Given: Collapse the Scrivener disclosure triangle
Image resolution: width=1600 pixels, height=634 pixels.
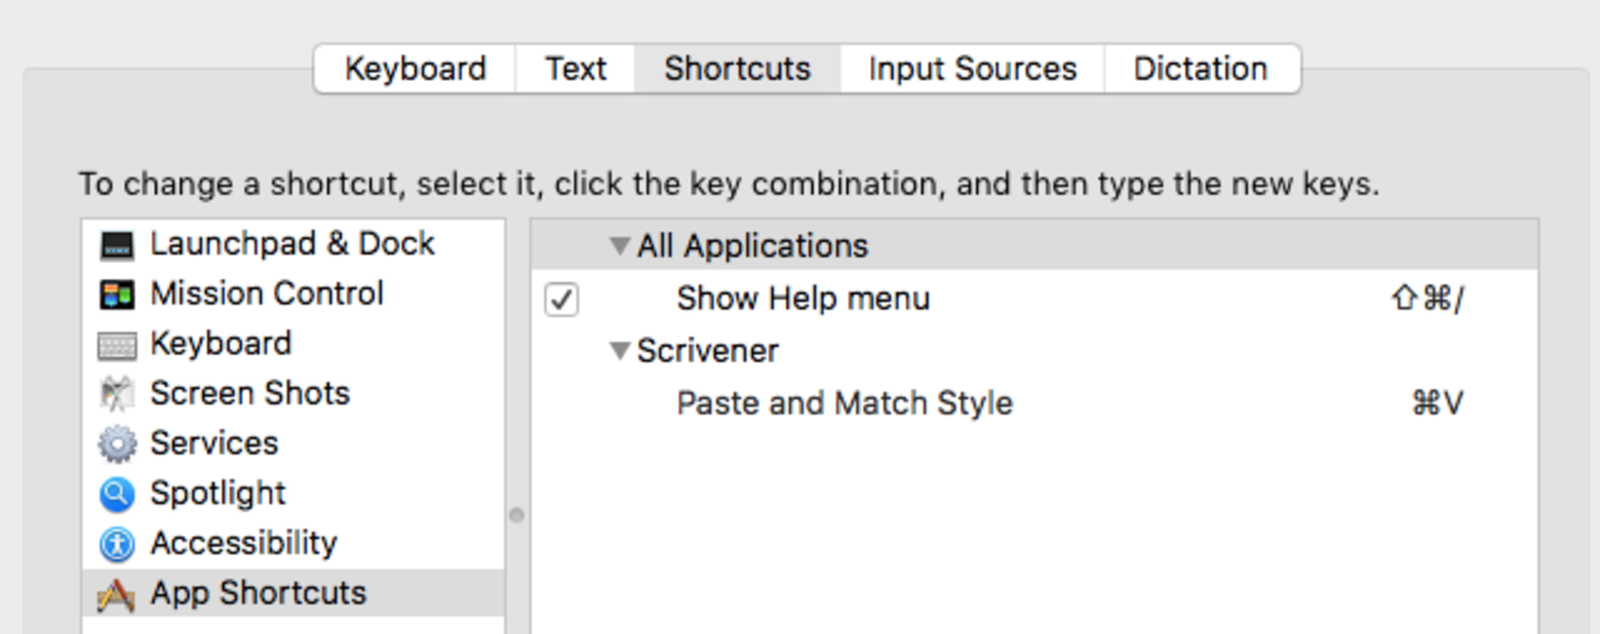Looking at the screenshot, I should [620, 351].
